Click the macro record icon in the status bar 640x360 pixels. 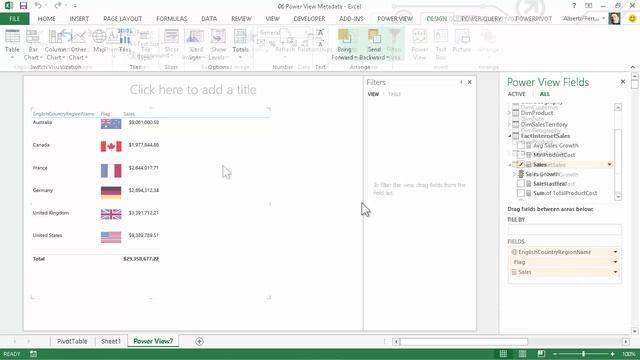pyautogui.click(x=33, y=354)
